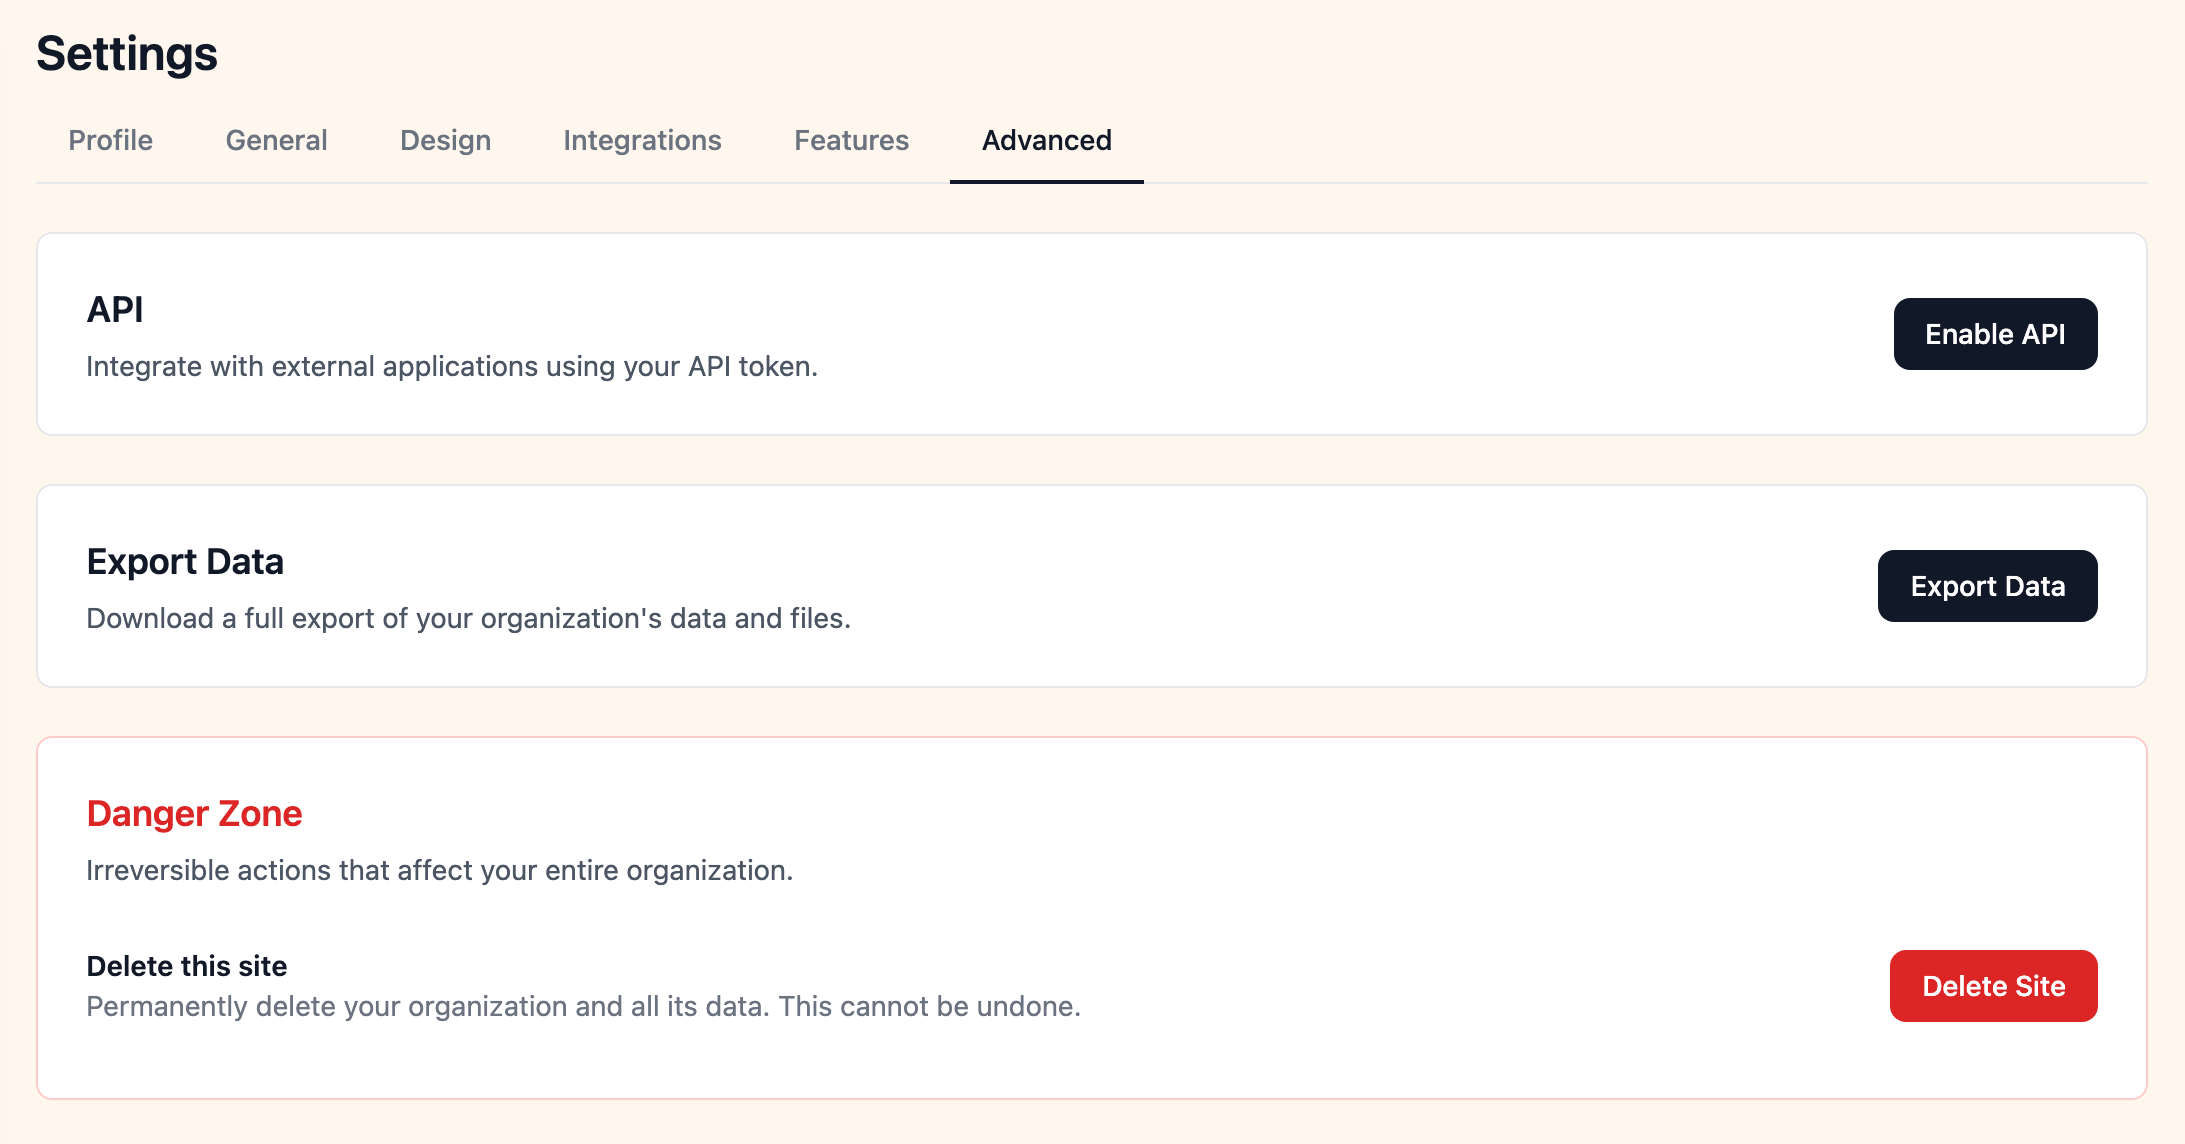
Task: Open the Profile settings tab
Action: (110, 140)
